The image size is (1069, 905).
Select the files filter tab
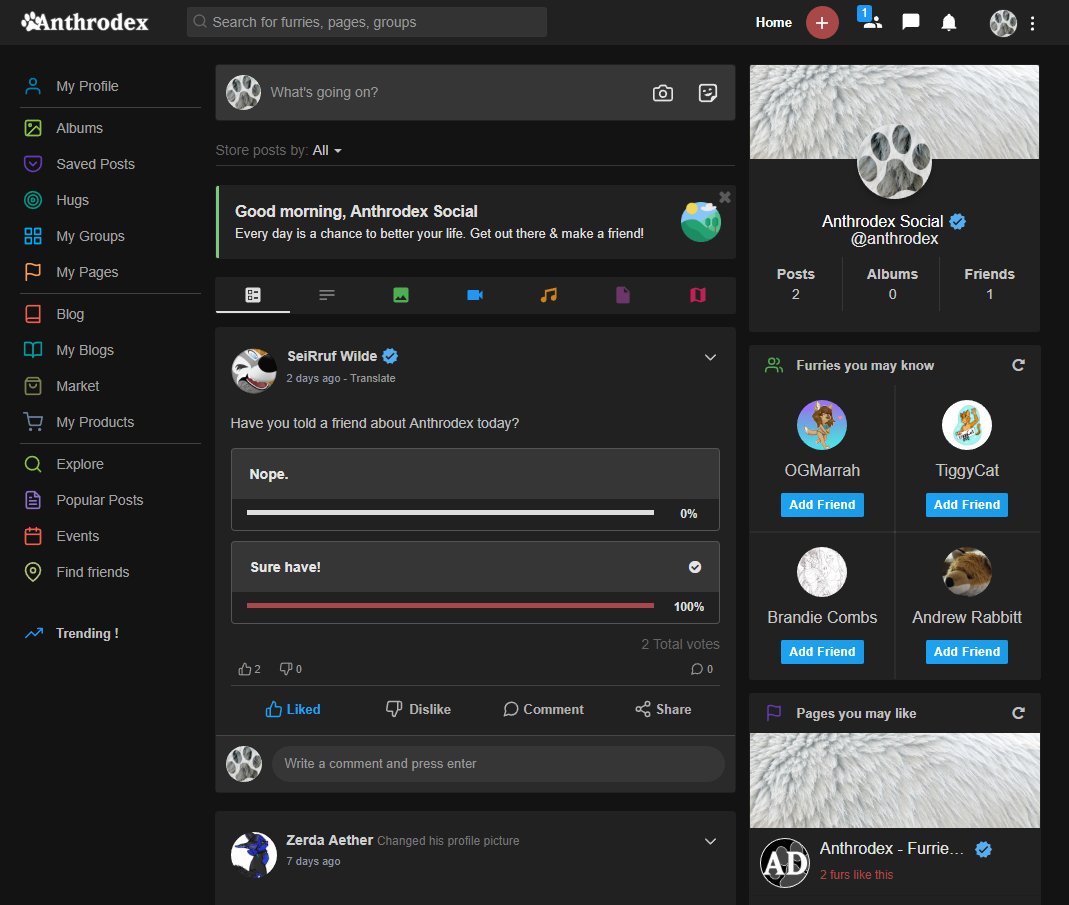623,295
